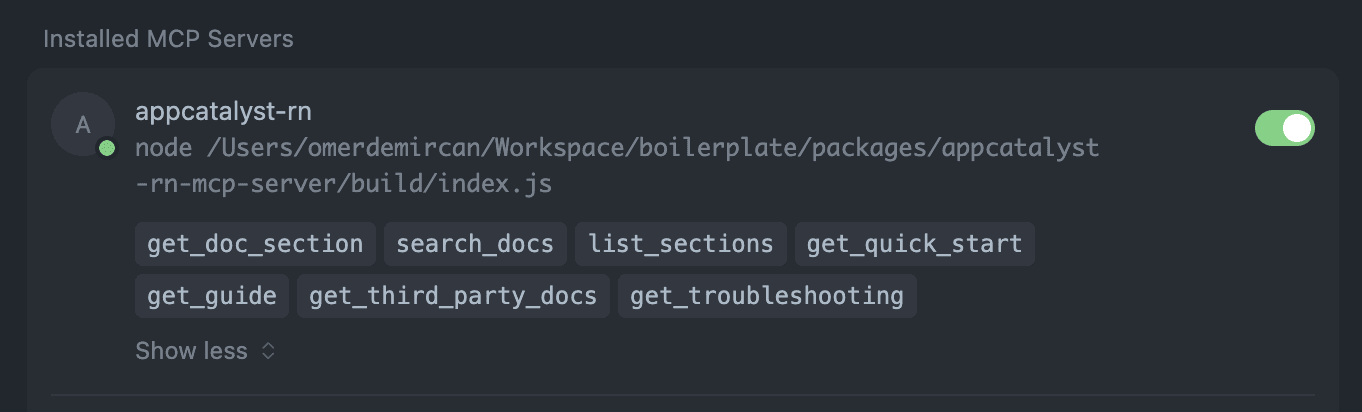1362x412 pixels.
Task: Select the search_docs tool chip
Action: point(475,244)
